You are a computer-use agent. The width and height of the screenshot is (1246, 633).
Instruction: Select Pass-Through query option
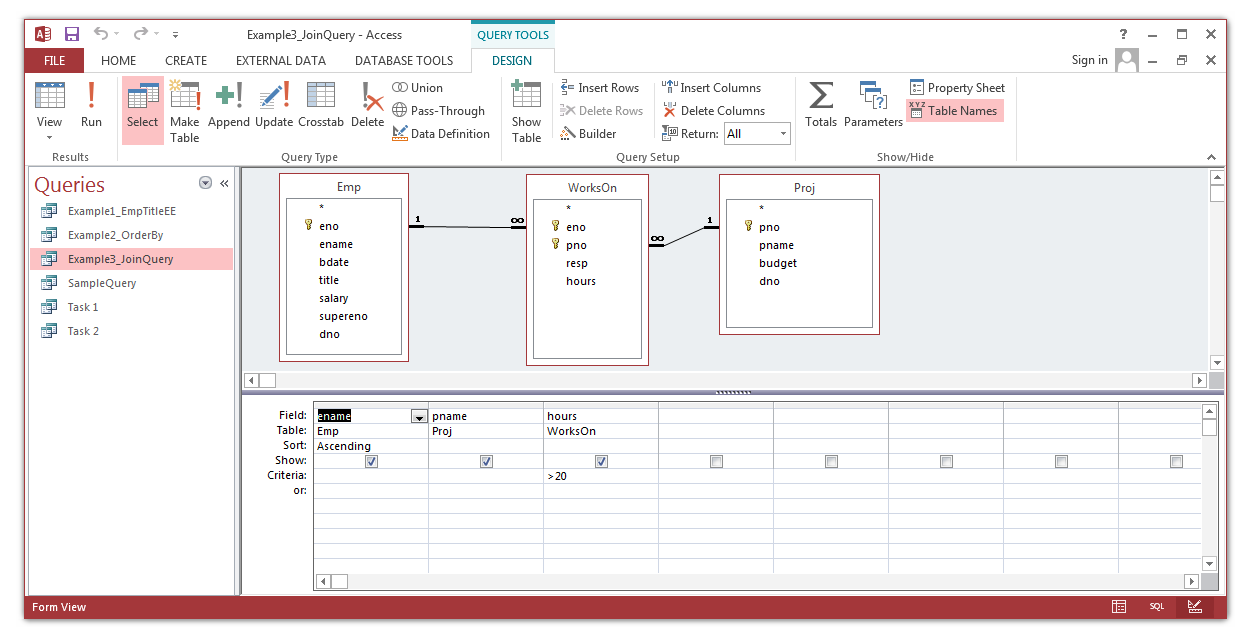[x=439, y=111]
